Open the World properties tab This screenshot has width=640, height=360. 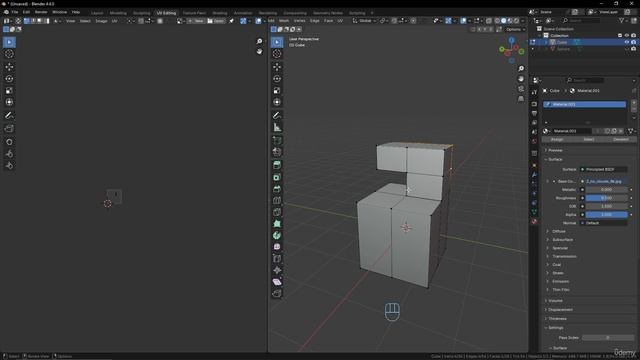tap(534, 141)
